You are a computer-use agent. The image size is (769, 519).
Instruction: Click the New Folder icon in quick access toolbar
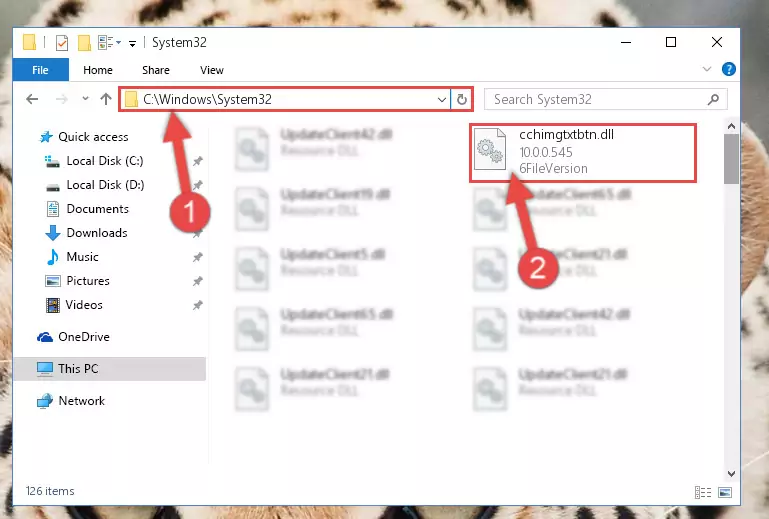tap(84, 43)
